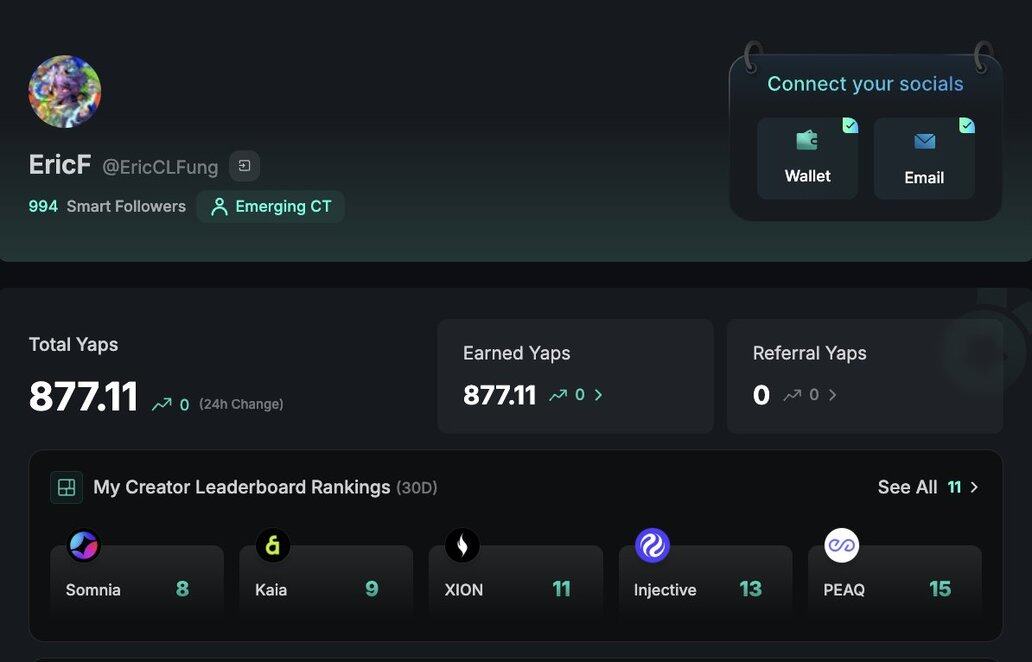Click the See All link
Image resolution: width=1032 pixels, height=662 pixels.
907,488
